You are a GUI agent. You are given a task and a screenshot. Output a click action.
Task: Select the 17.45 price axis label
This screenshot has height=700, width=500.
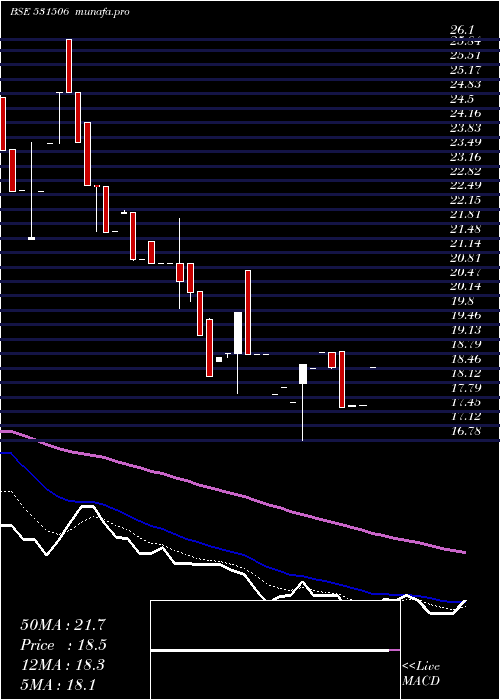tap(466, 403)
